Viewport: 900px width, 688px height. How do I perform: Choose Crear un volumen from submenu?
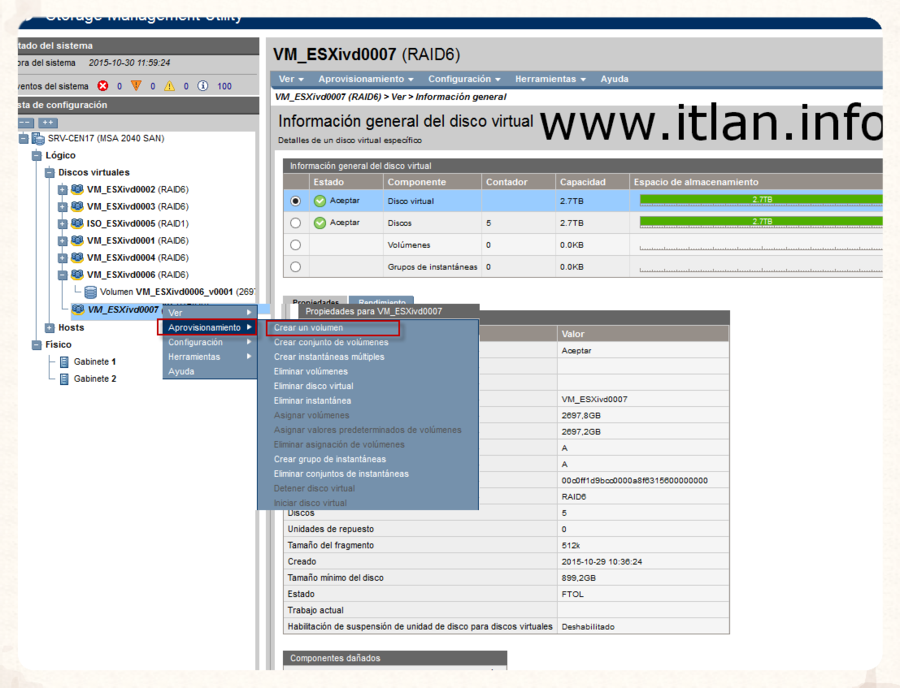coord(308,328)
